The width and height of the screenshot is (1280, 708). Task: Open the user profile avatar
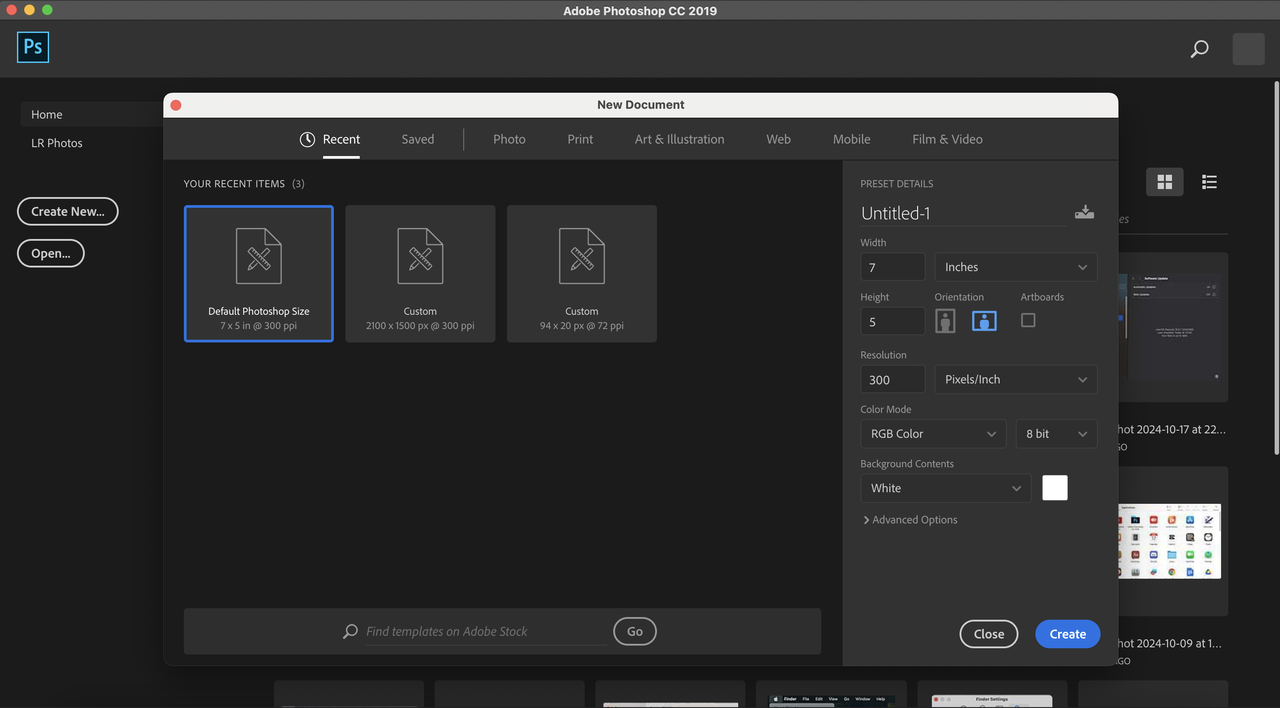point(1248,48)
